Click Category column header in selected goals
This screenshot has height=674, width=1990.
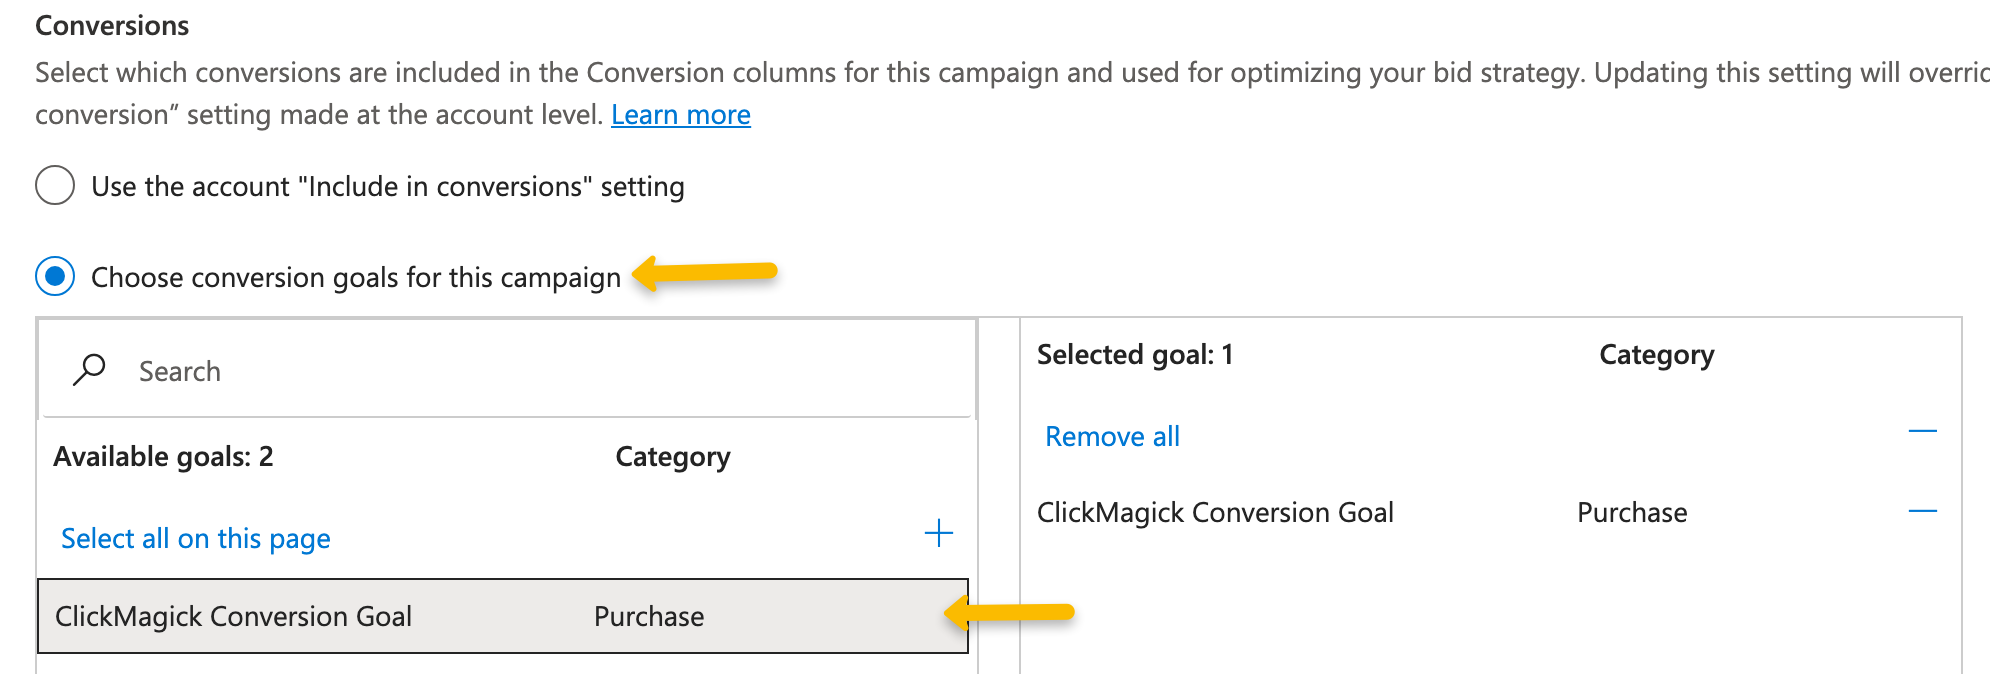tap(1656, 354)
